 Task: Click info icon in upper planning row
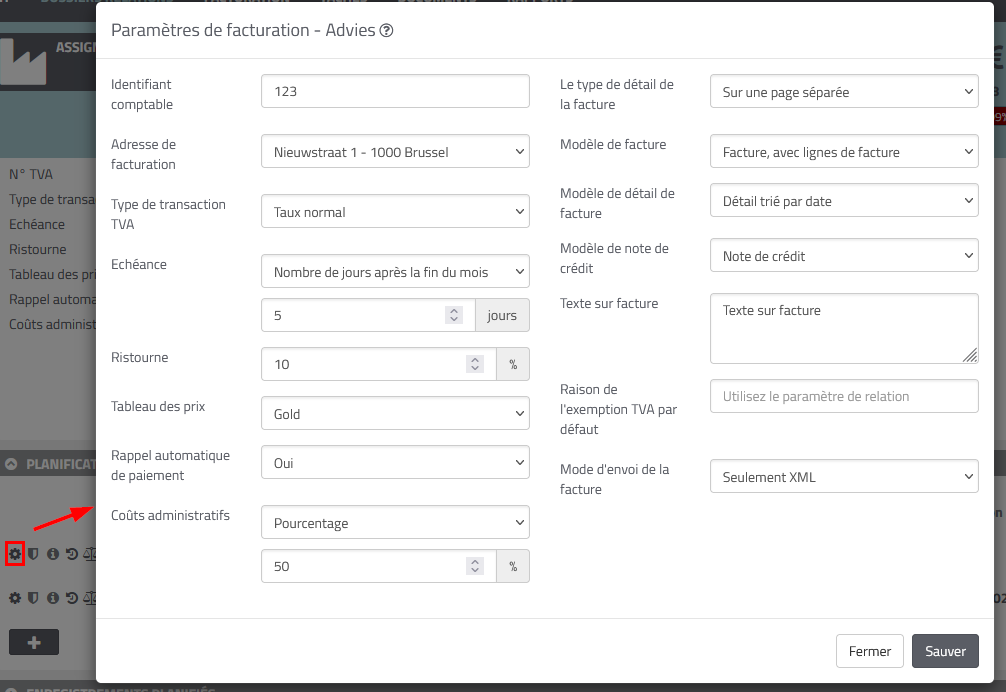tap(53, 553)
